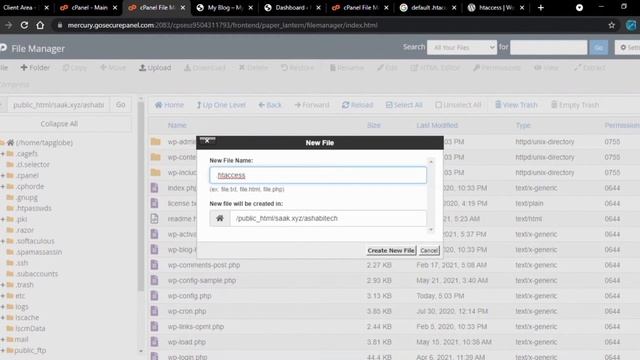Click Go next to path field
The height and width of the screenshot is (360, 640).
tap(120, 105)
